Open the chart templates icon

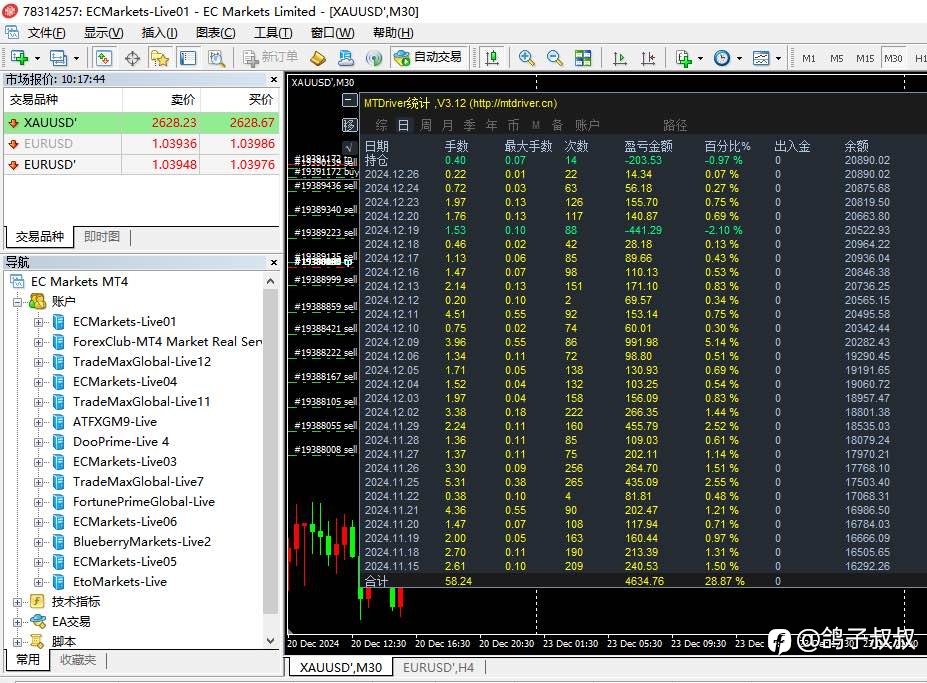pyautogui.click(x=761, y=57)
